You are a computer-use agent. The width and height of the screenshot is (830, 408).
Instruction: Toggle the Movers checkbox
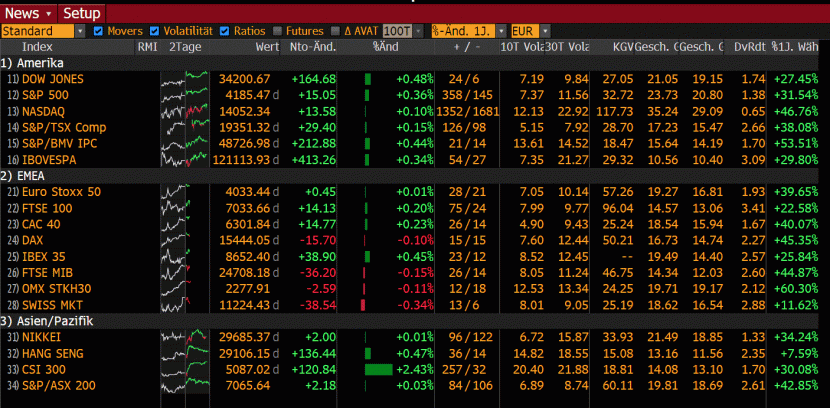coord(98,31)
